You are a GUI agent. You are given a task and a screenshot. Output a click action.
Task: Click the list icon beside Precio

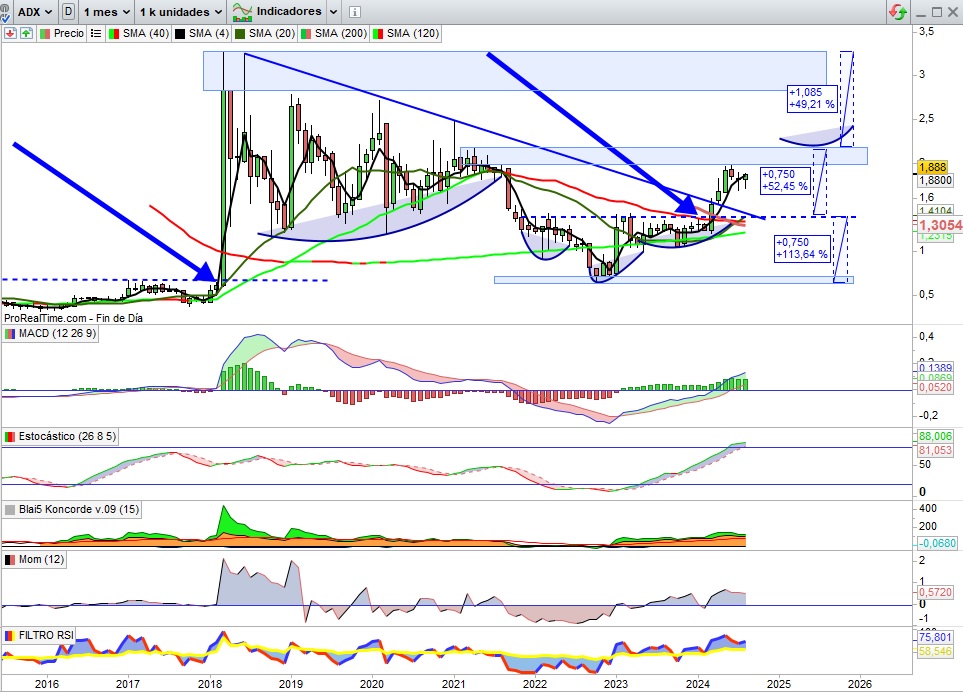[x=96, y=33]
